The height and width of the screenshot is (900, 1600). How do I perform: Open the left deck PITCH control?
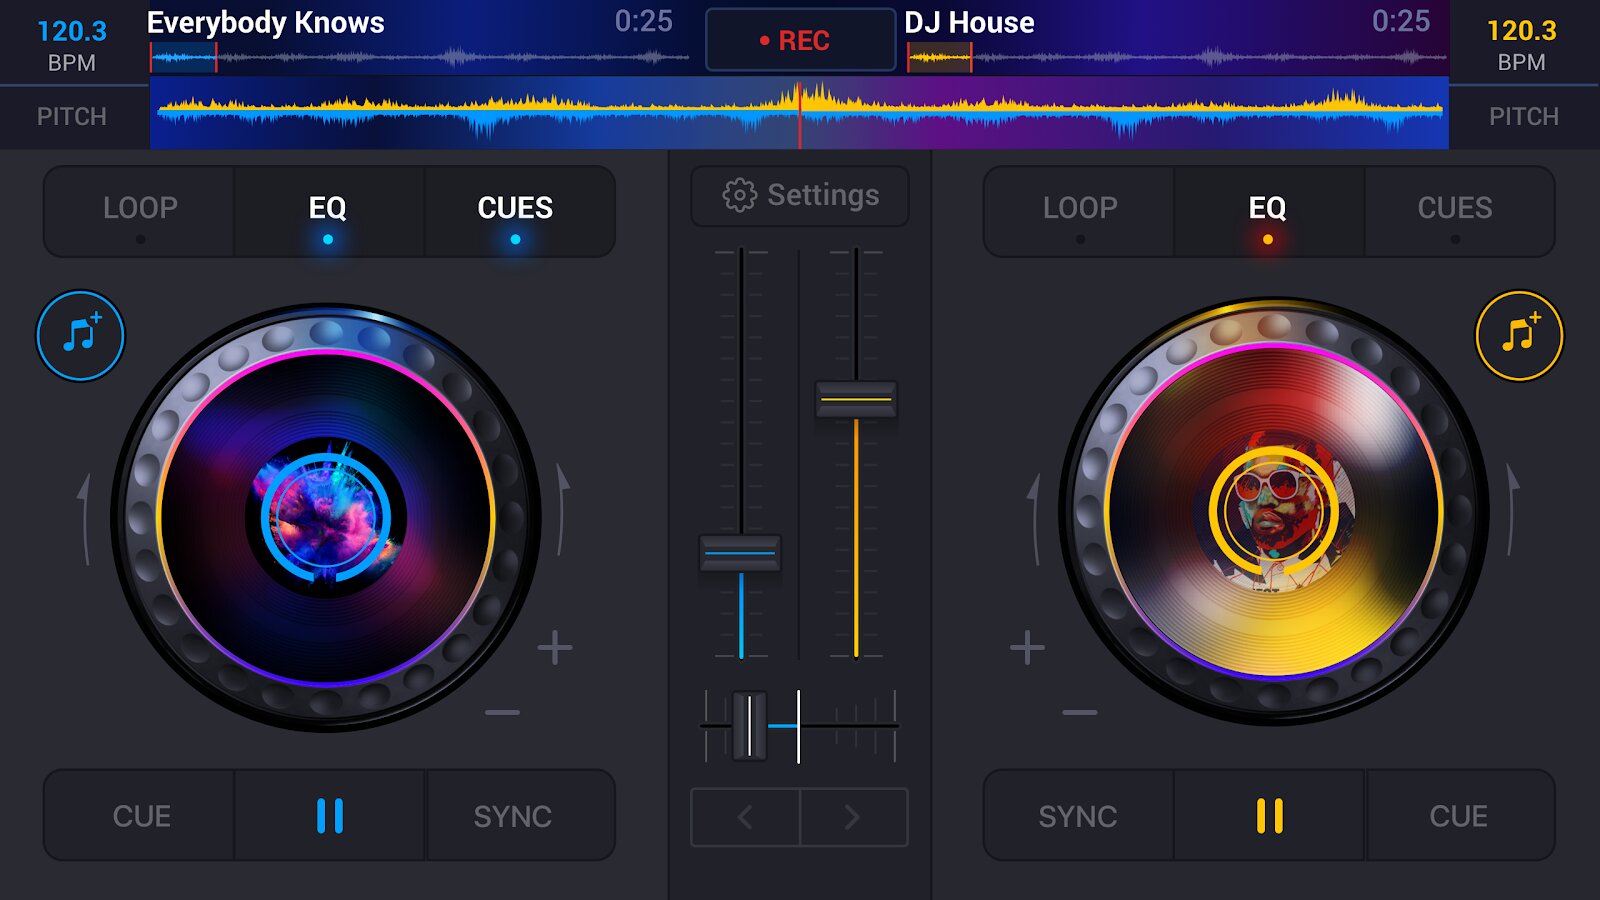coord(72,117)
